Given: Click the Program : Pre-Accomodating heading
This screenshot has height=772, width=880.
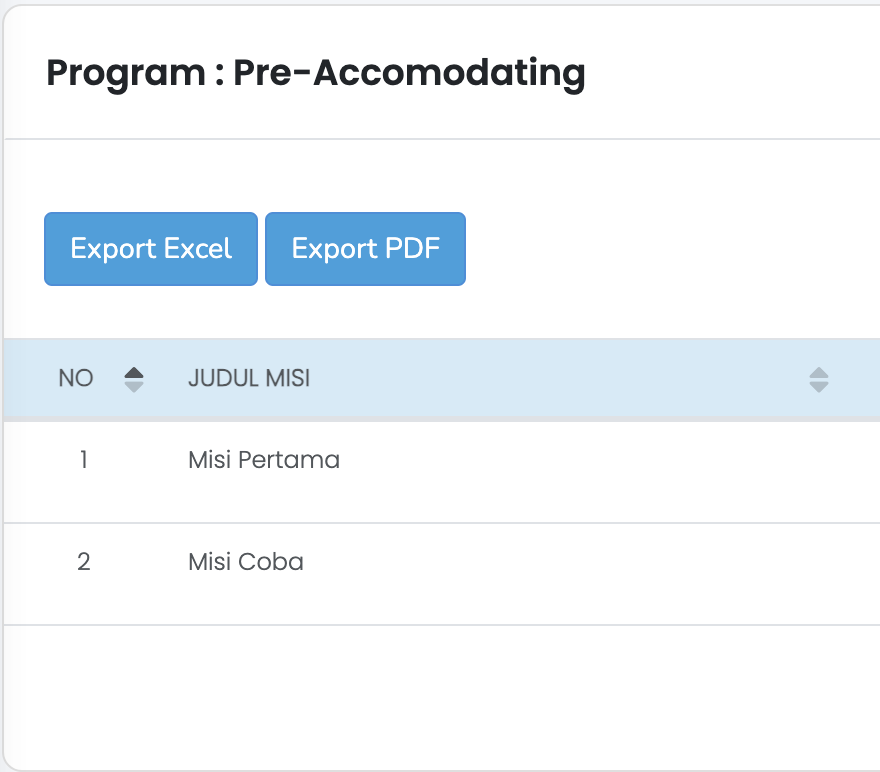Looking at the screenshot, I should pos(316,73).
